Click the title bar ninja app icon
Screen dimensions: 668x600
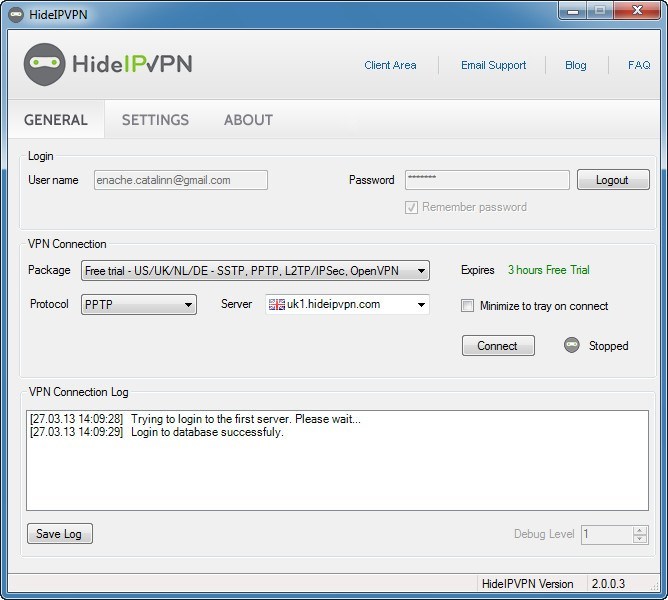(16, 14)
